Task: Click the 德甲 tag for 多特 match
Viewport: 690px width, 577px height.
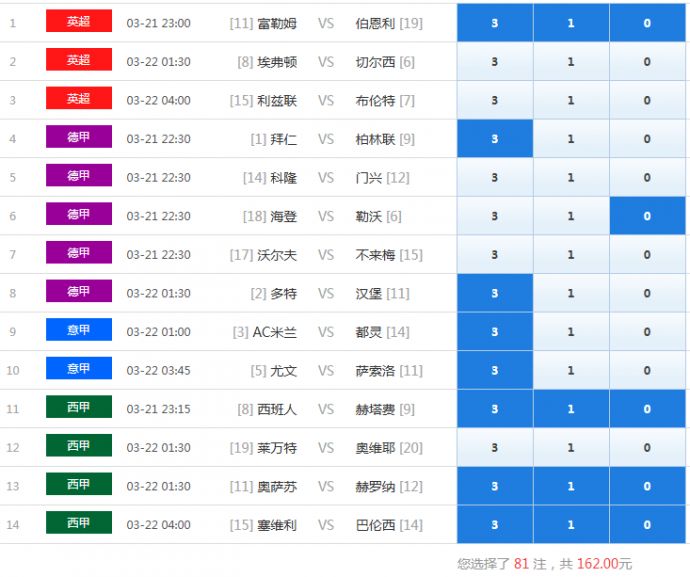Action: [78, 292]
